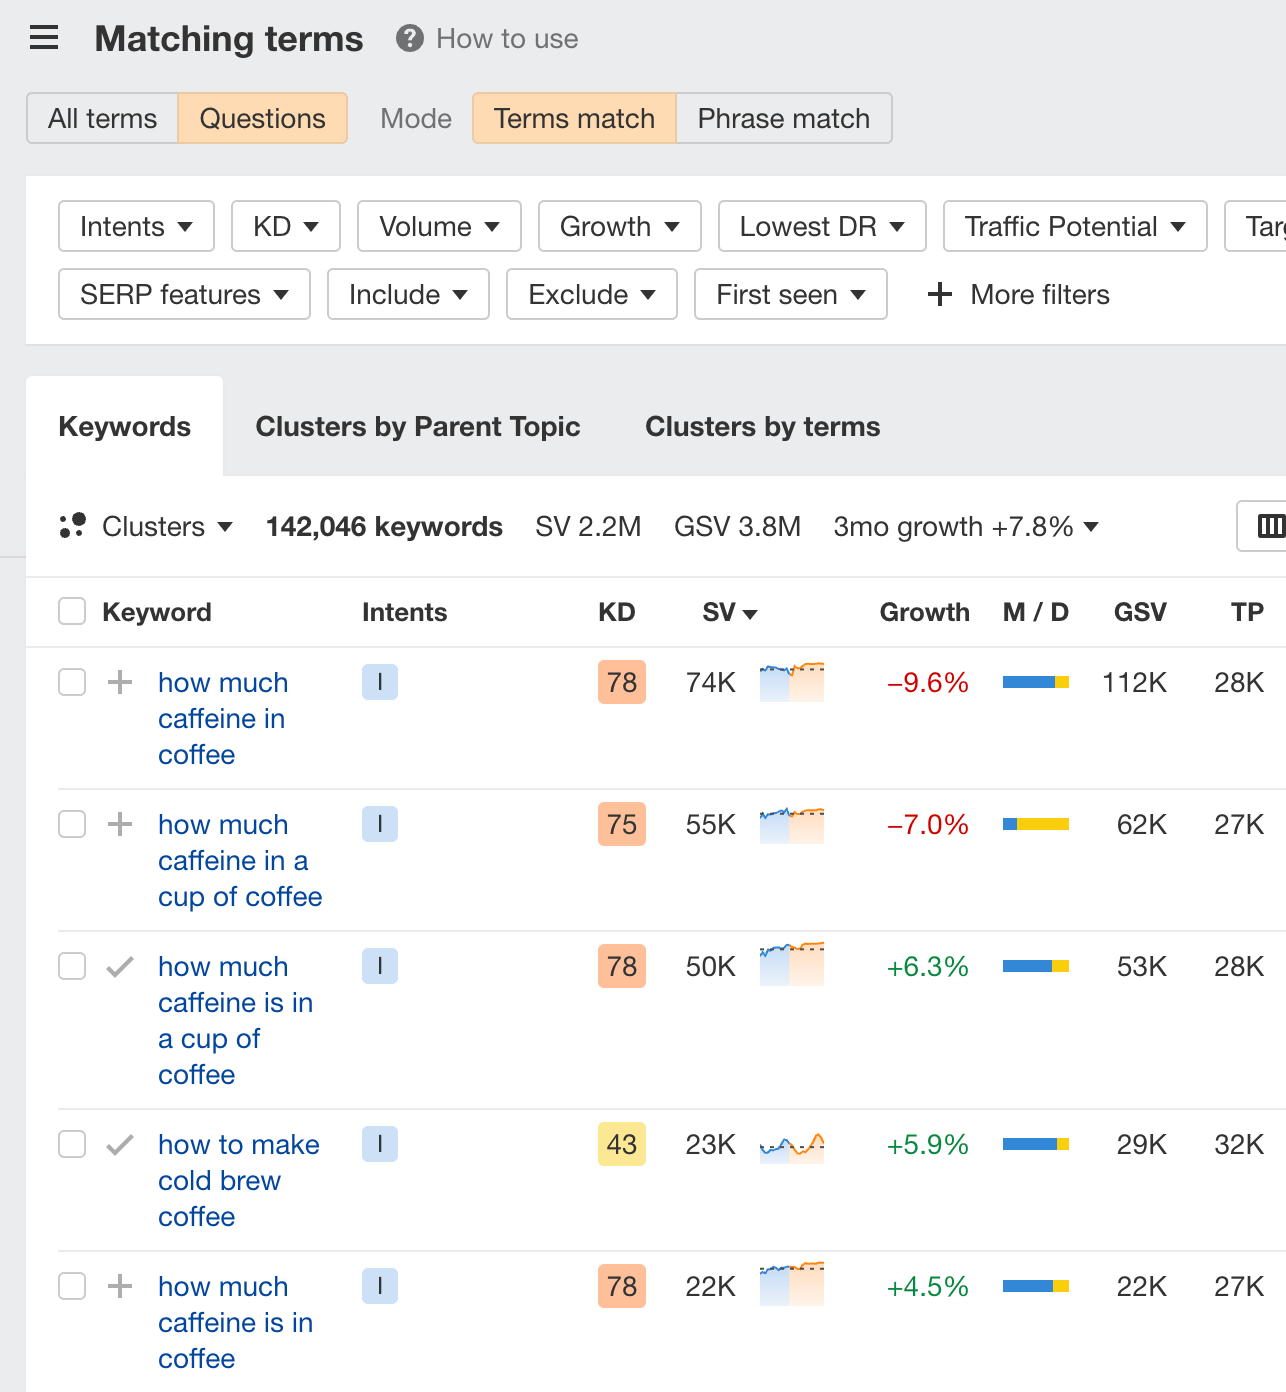Viewport: 1286px width, 1392px height.
Task: Click the More filters plus icon
Action: click(939, 294)
